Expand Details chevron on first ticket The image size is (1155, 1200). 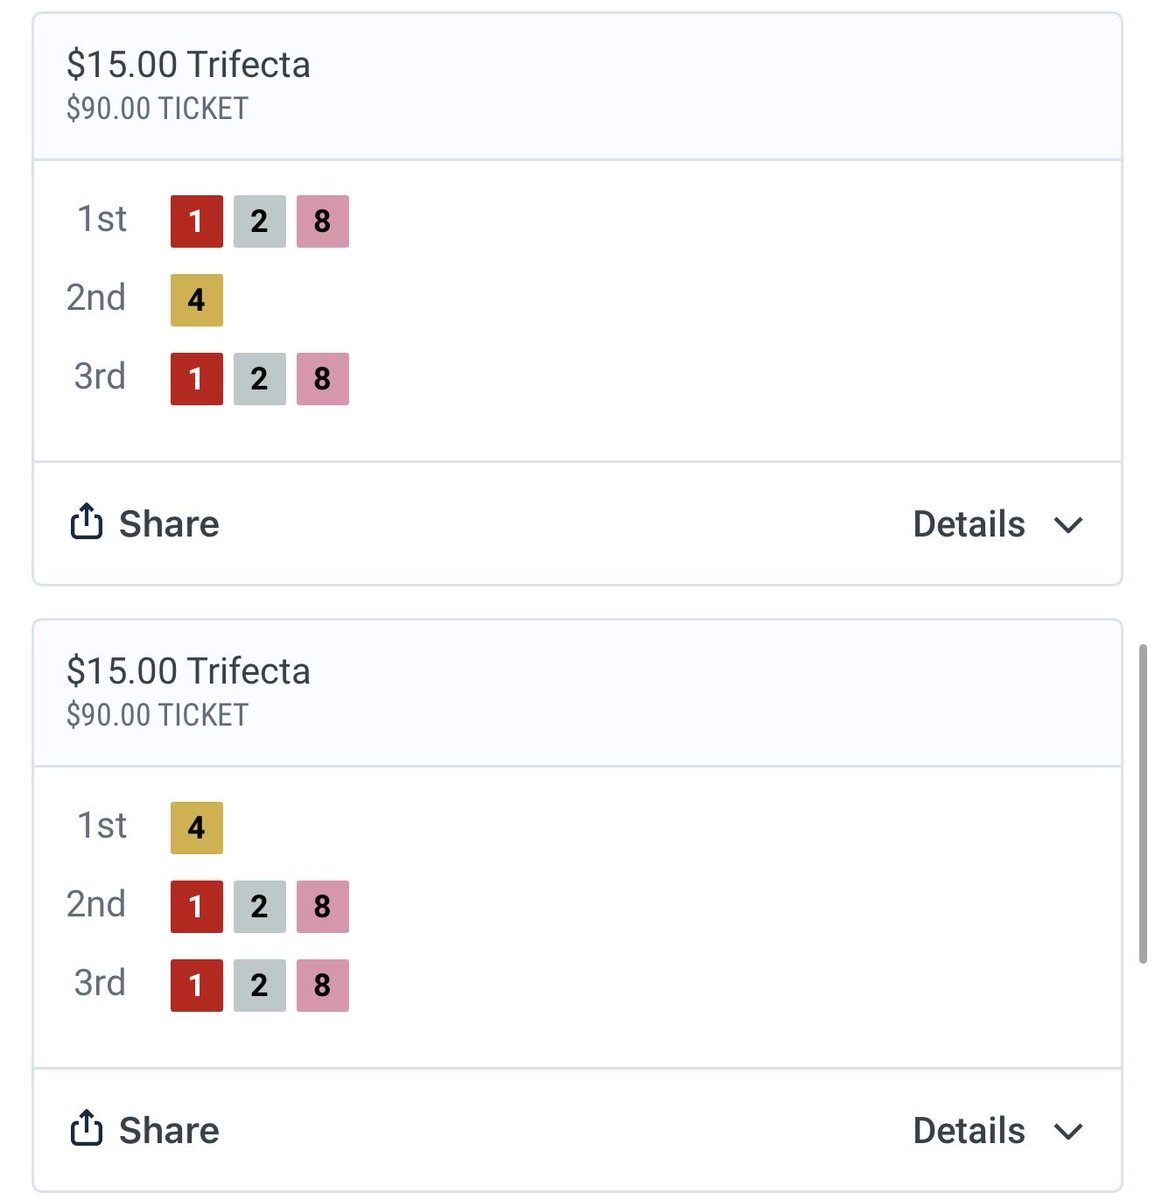pos(1068,525)
